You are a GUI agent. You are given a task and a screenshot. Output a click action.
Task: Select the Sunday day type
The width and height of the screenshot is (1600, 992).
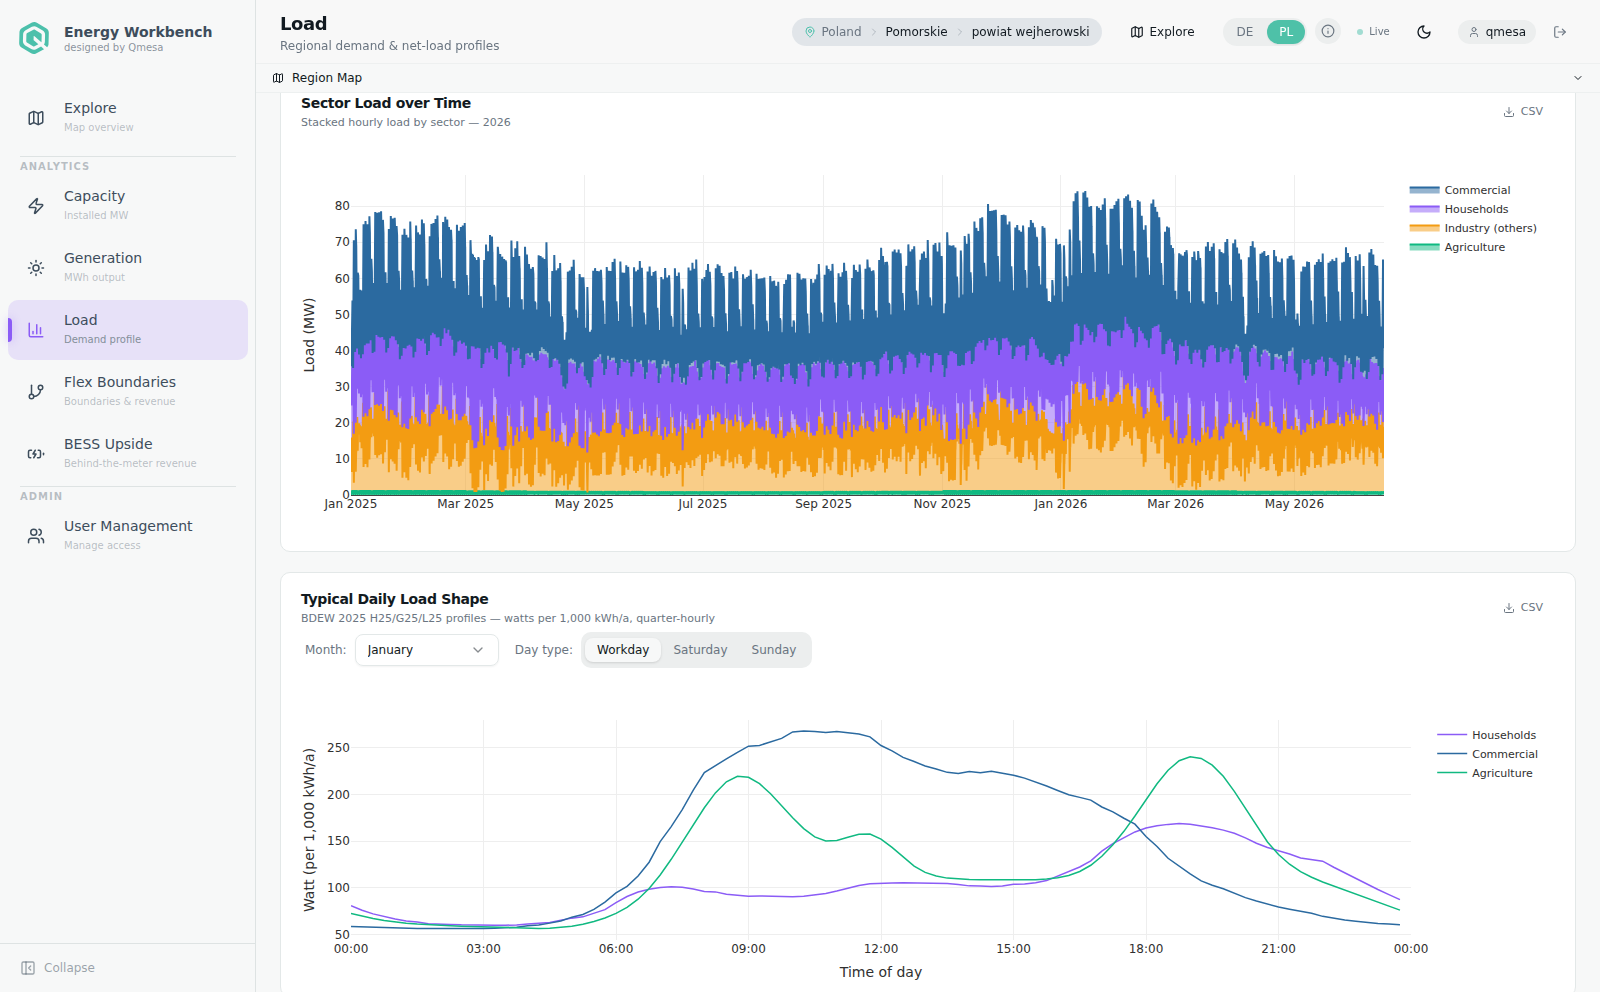pos(774,650)
